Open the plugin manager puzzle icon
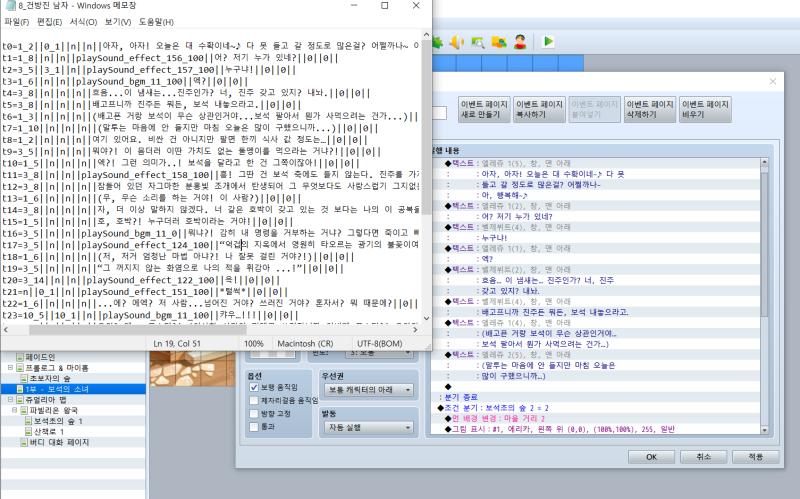Viewport: 800px width, 499px height. click(x=437, y=42)
